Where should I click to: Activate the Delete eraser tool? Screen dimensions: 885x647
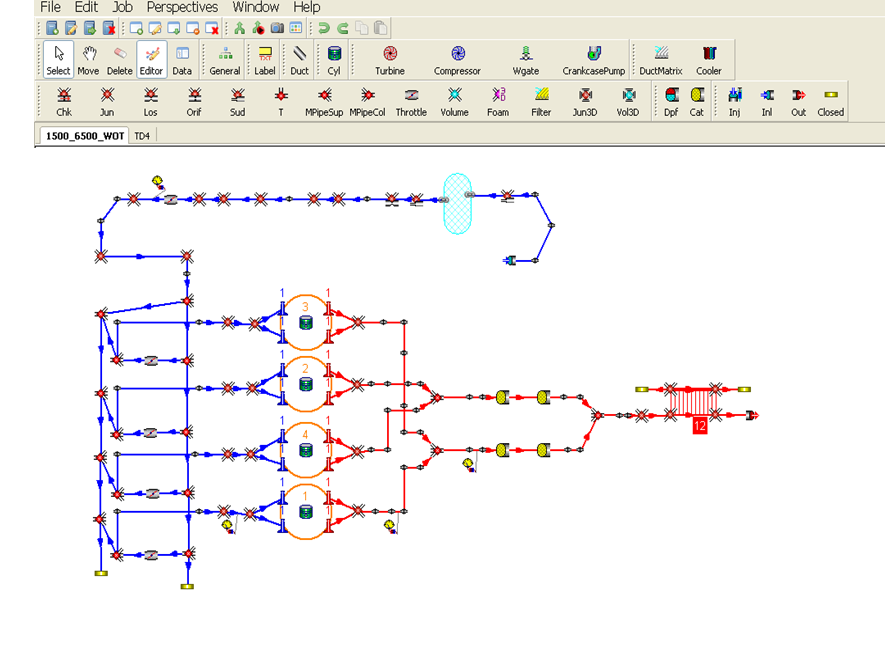[x=120, y=59]
